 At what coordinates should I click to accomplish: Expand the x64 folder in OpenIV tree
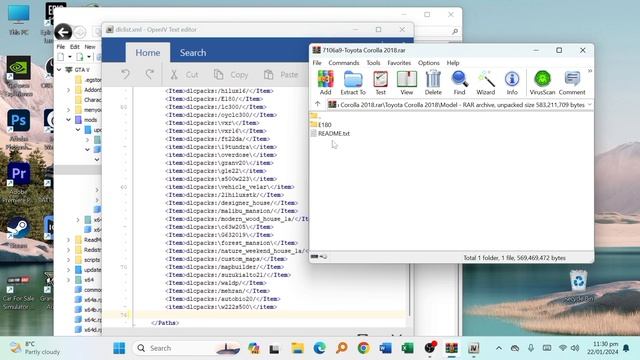(x=69, y=280)
